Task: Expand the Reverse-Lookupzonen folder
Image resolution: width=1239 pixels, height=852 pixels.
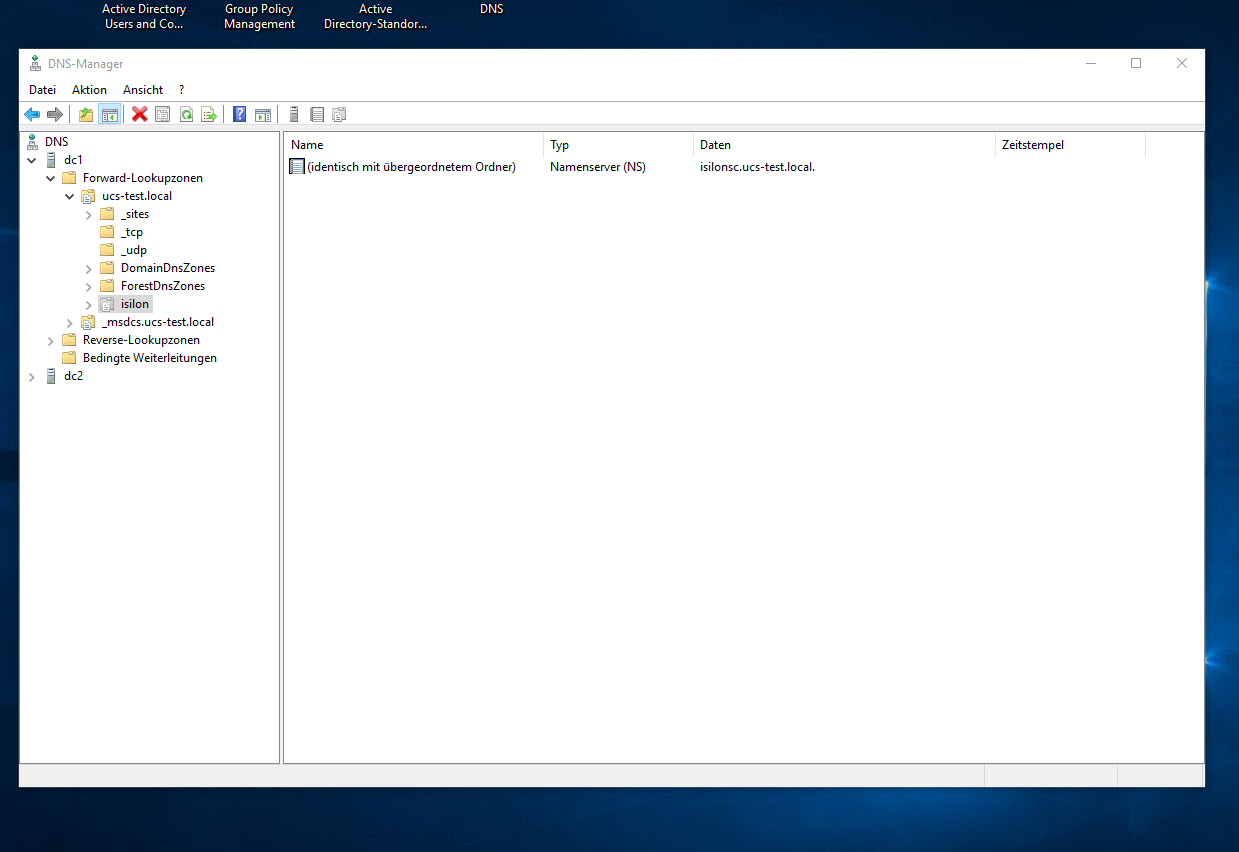Action: (x=51, y=341)
